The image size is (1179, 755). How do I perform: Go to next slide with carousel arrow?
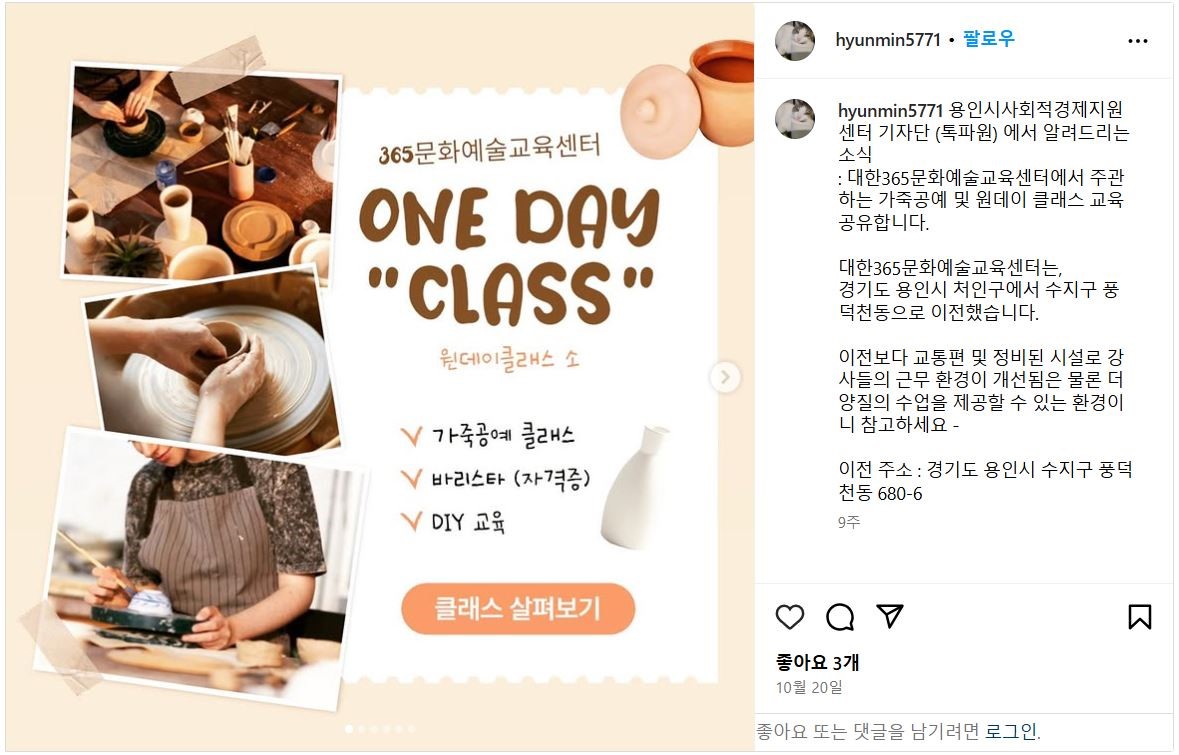(x=725, y=378)
